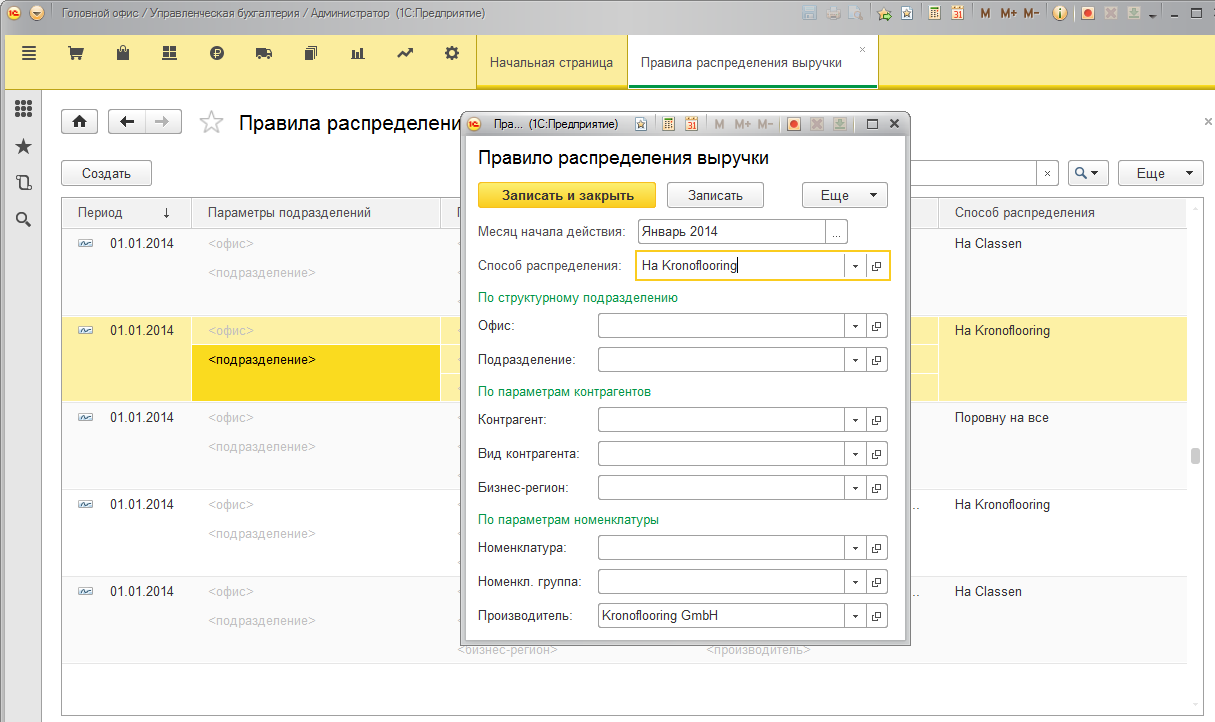Open the list search options dropdown

point(1088,173)
